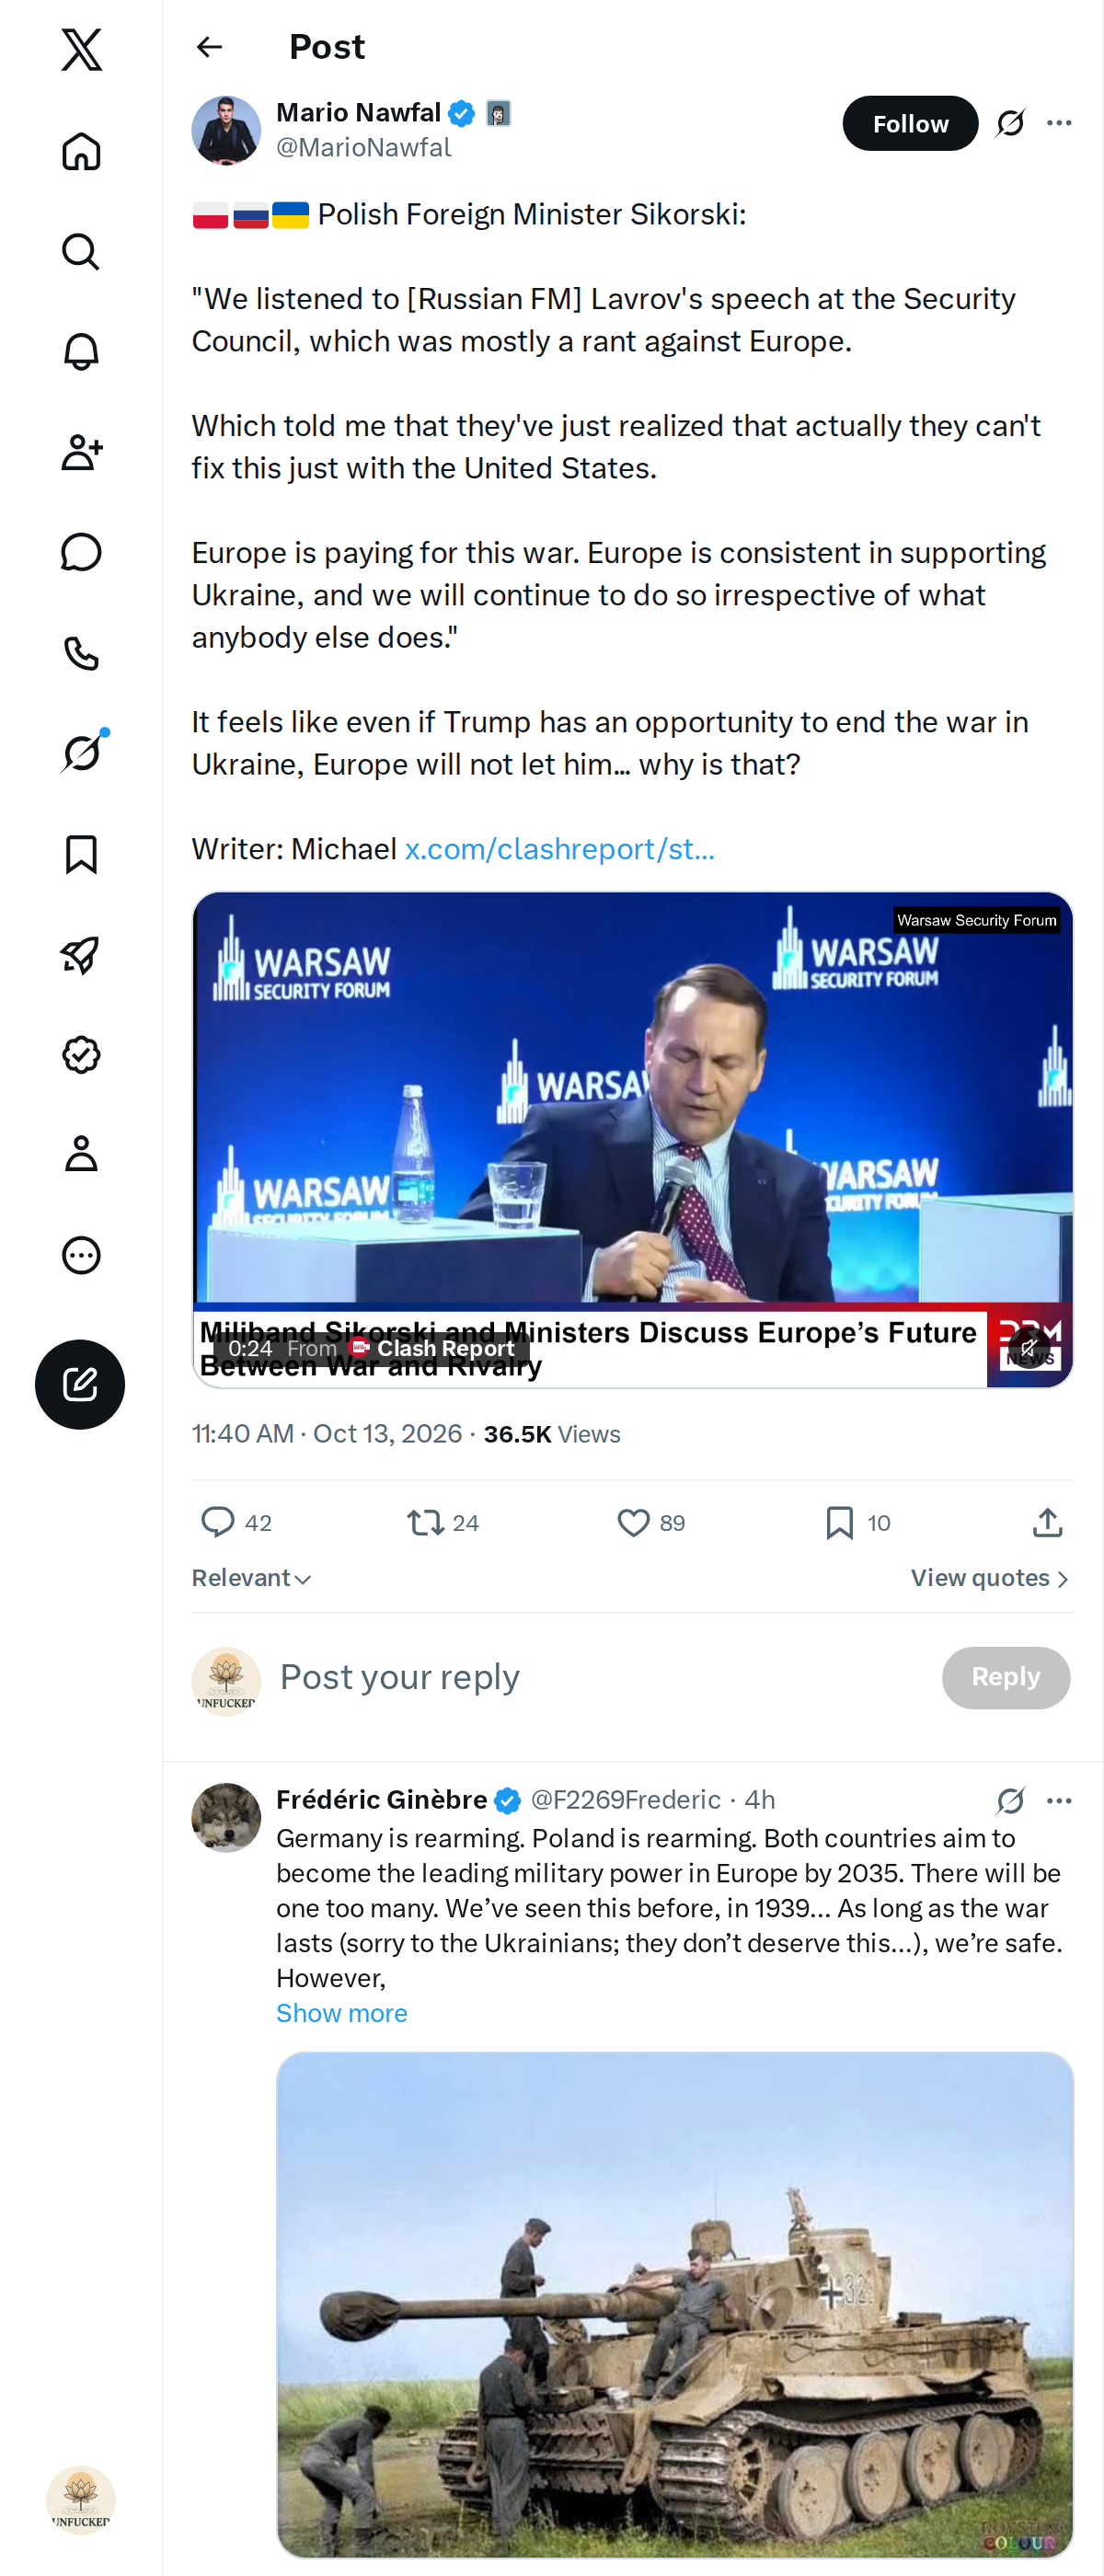Viewport: 1104px width, 2576px height.
Task: Open Search and Explore in sidebar
Action: (81, 252)
